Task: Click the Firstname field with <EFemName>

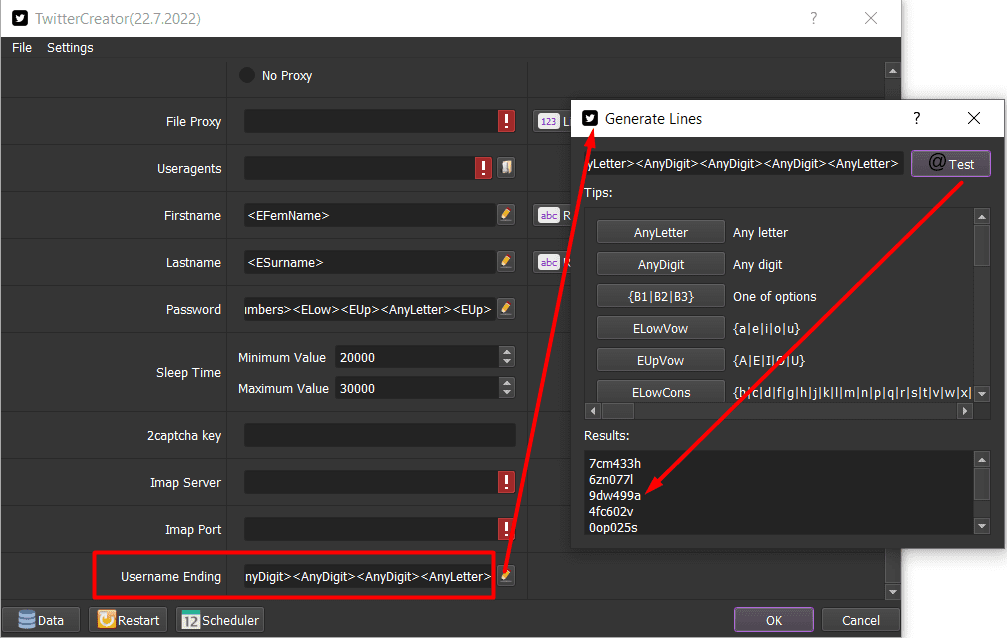Action: point(370,215)
